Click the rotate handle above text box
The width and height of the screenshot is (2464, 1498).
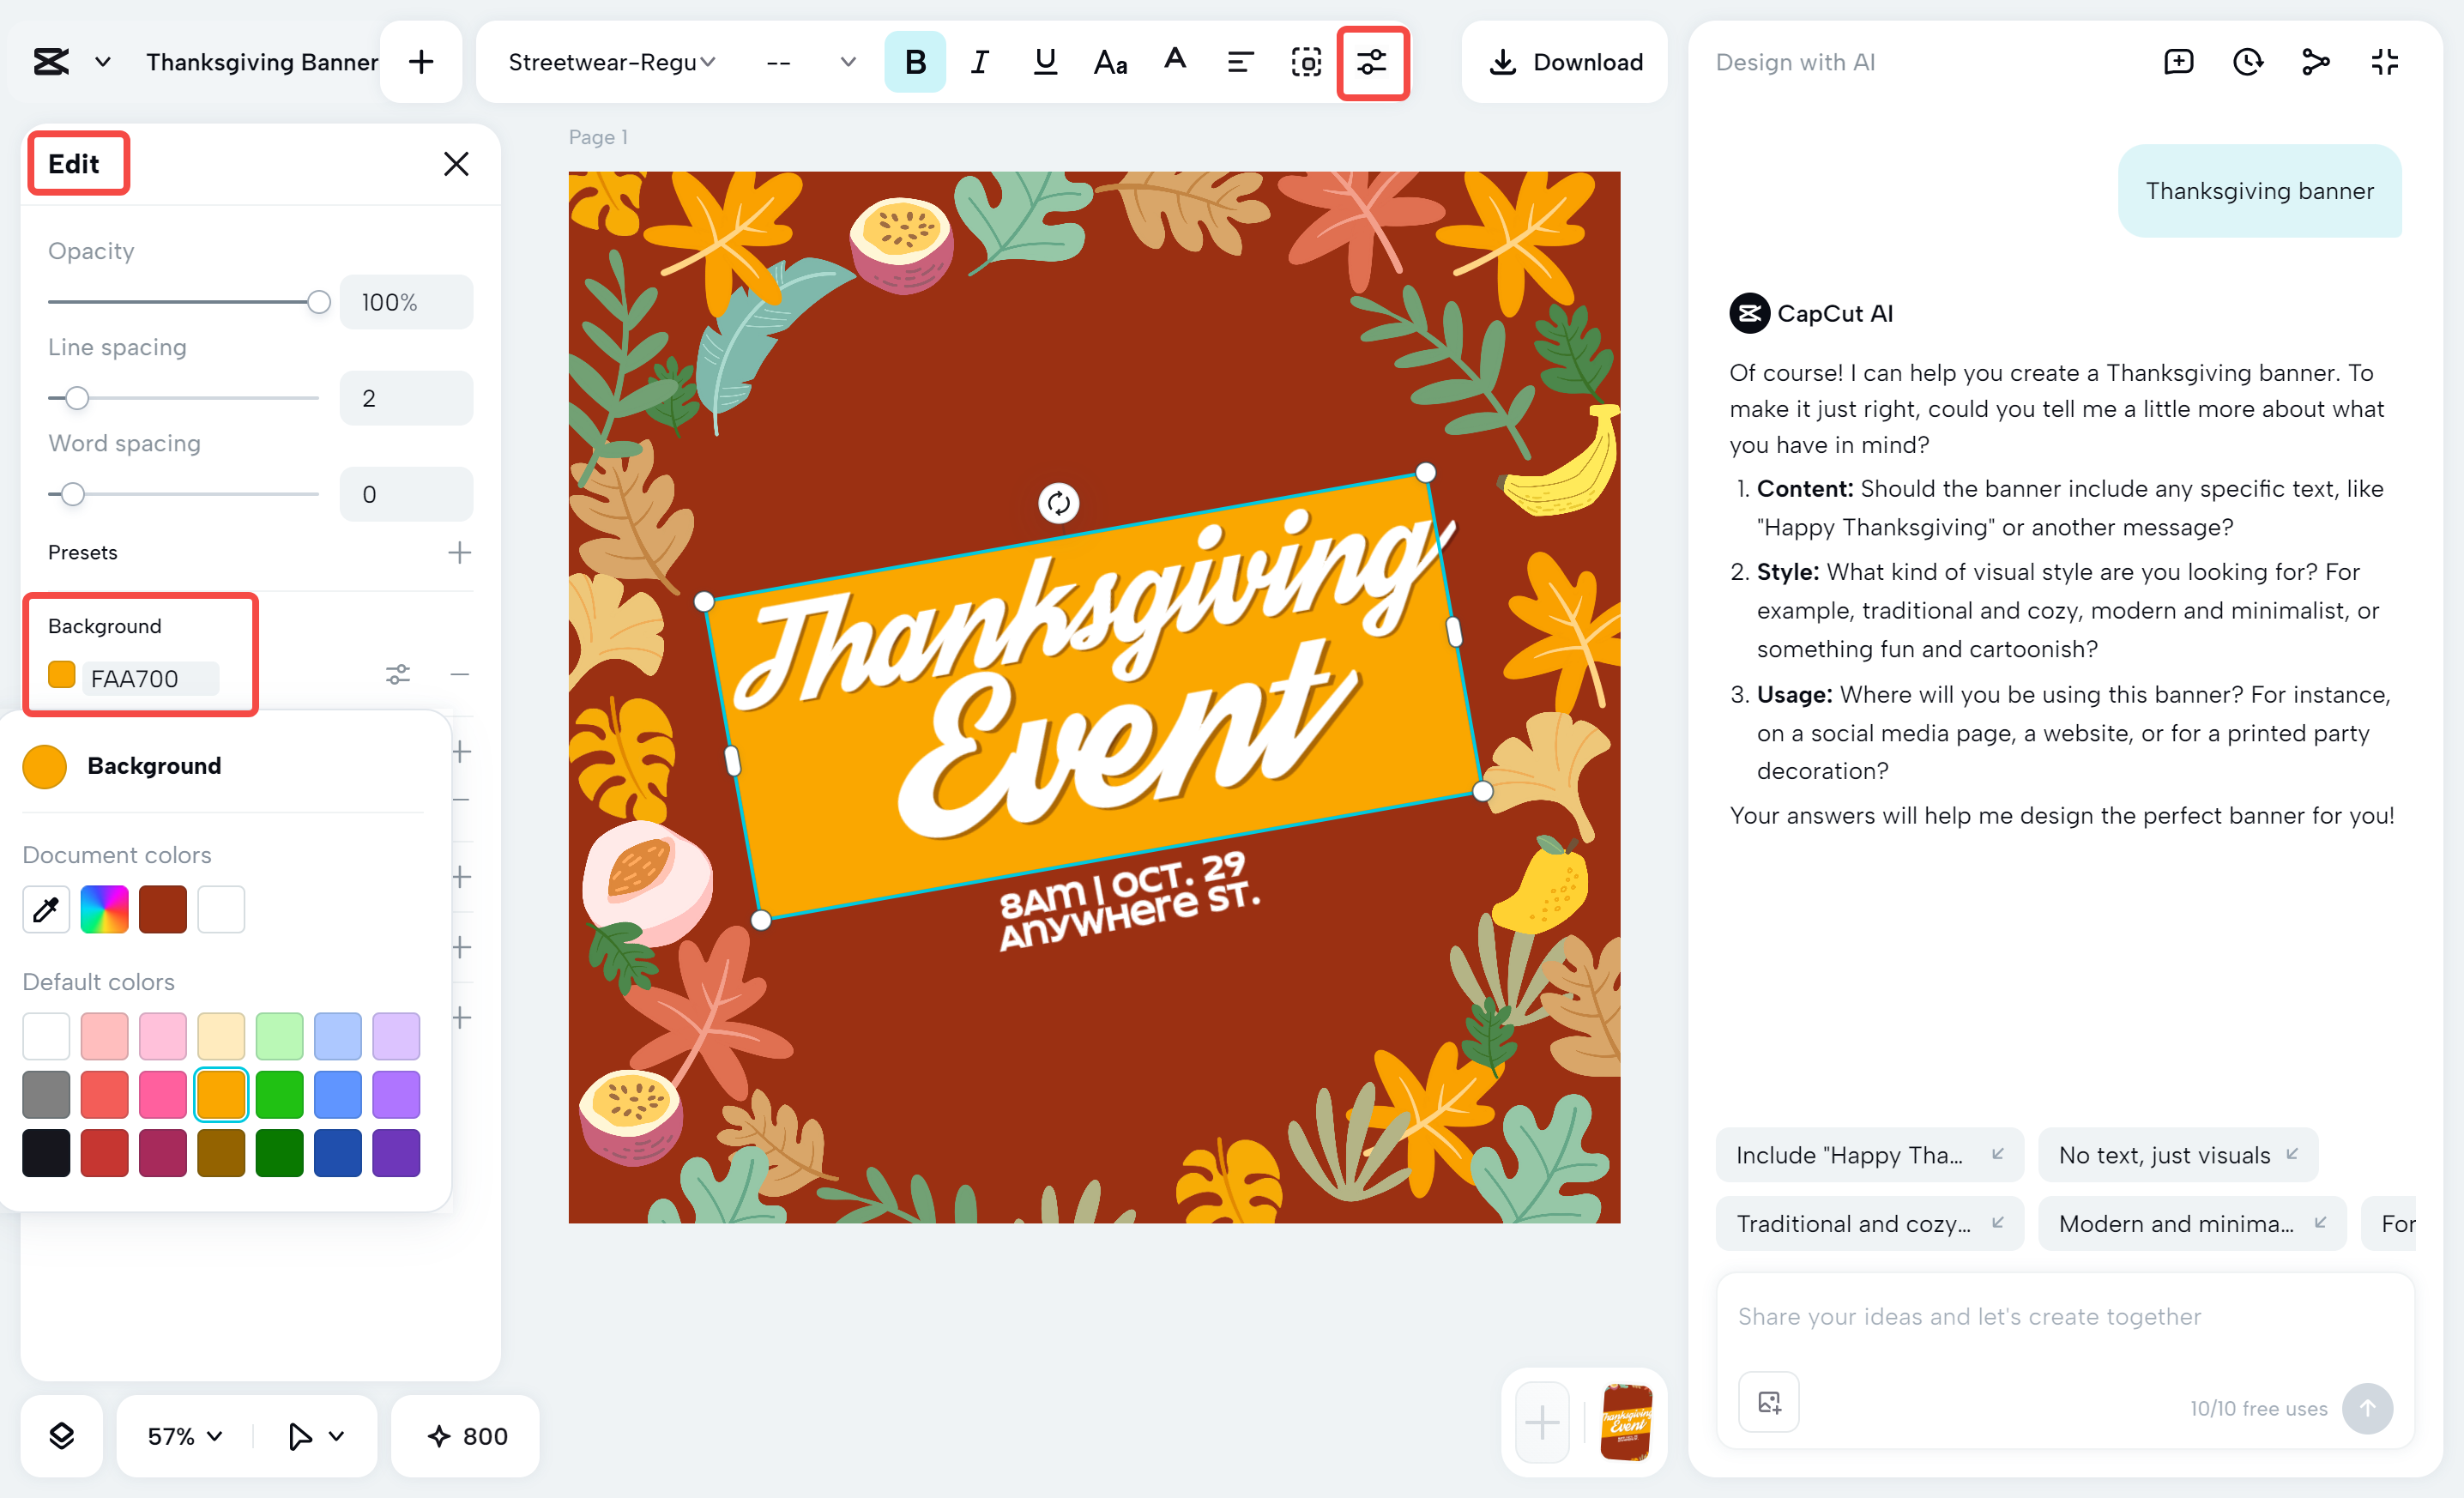(1058, 503)
